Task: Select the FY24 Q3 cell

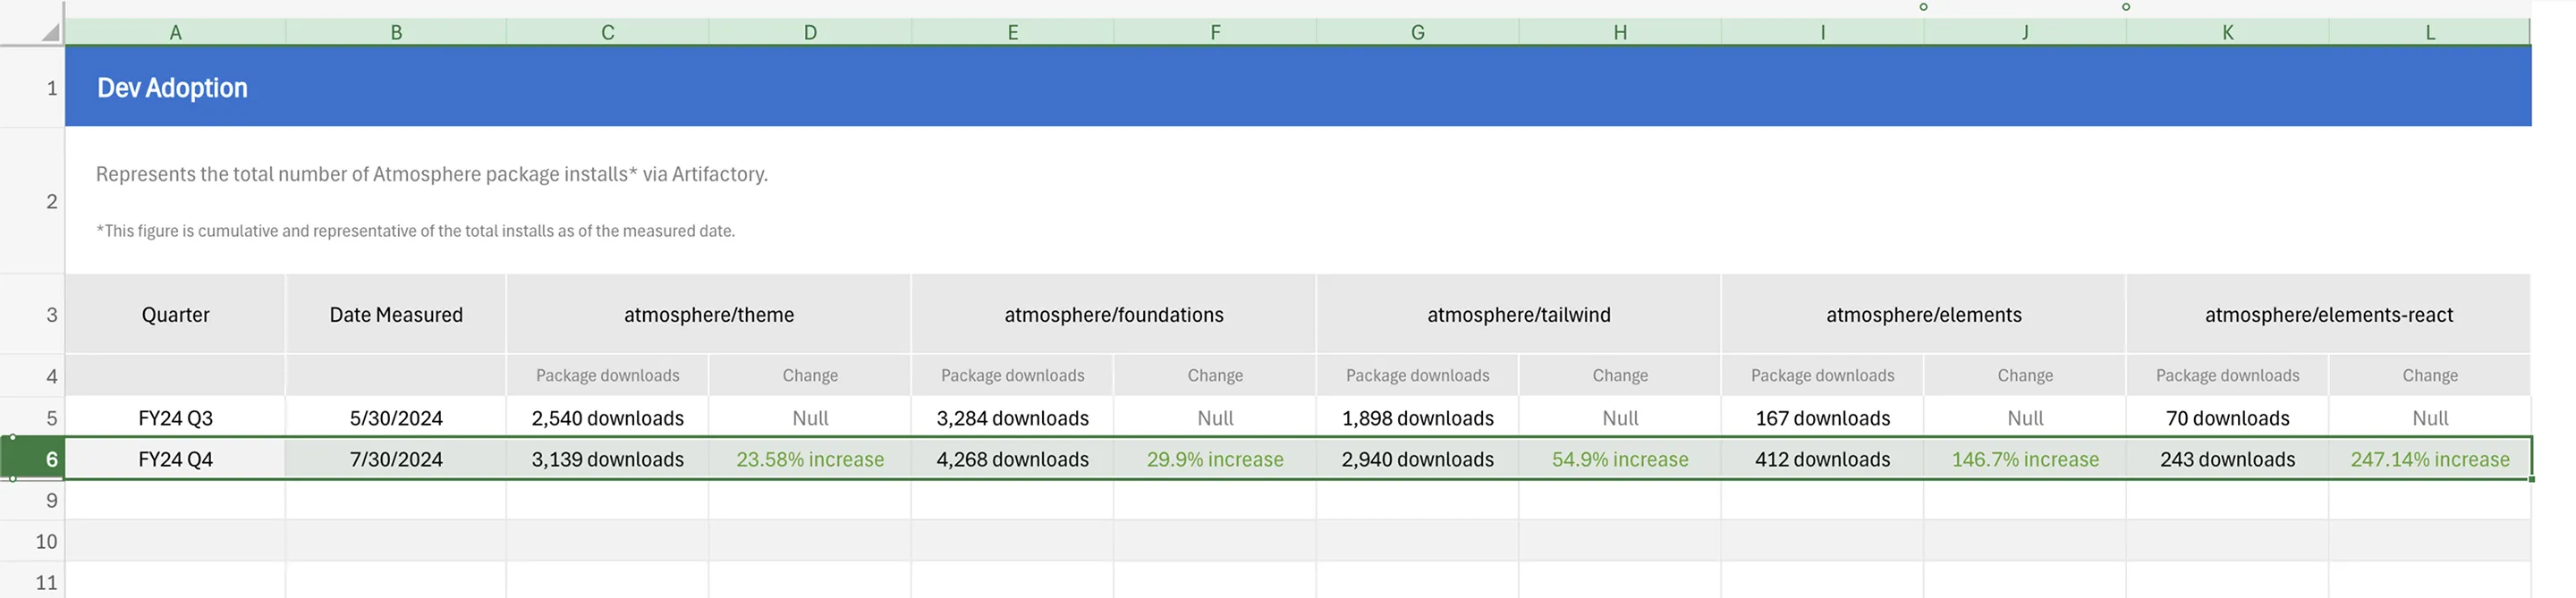Action: tap(175, 418)
